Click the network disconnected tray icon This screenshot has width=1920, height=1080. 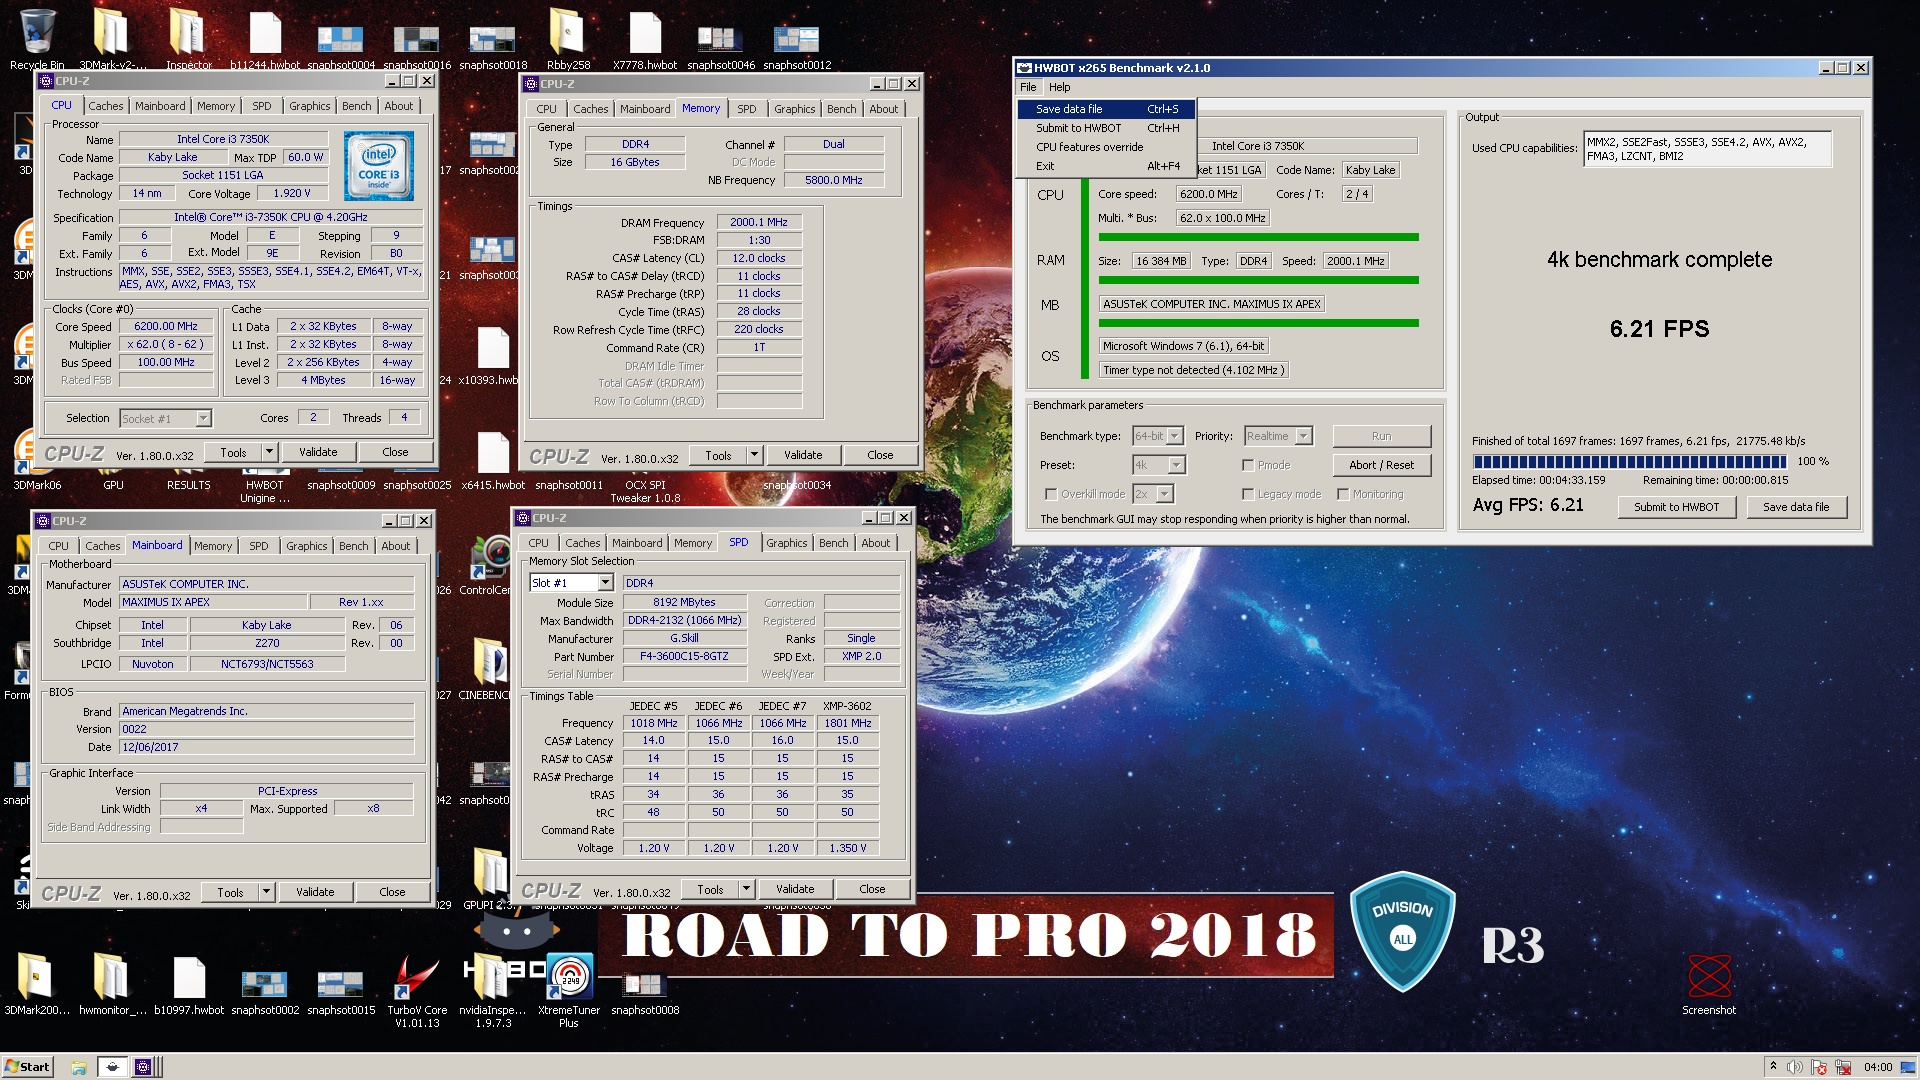(1842, 1067)
